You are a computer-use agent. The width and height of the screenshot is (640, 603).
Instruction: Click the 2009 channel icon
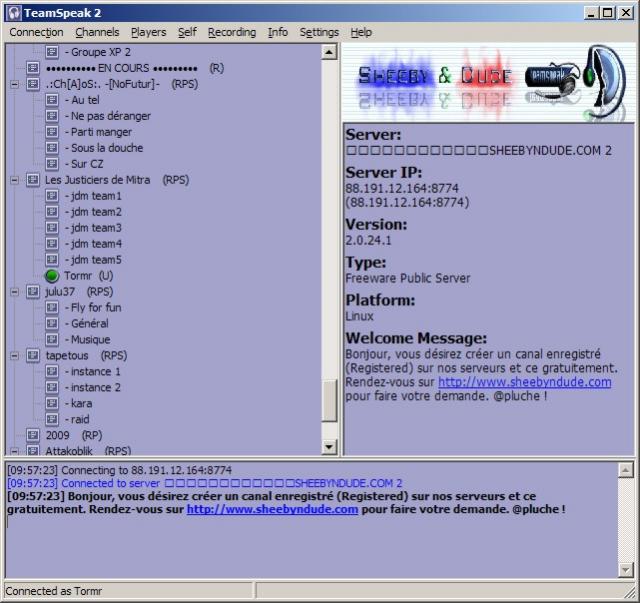point(33,435)
